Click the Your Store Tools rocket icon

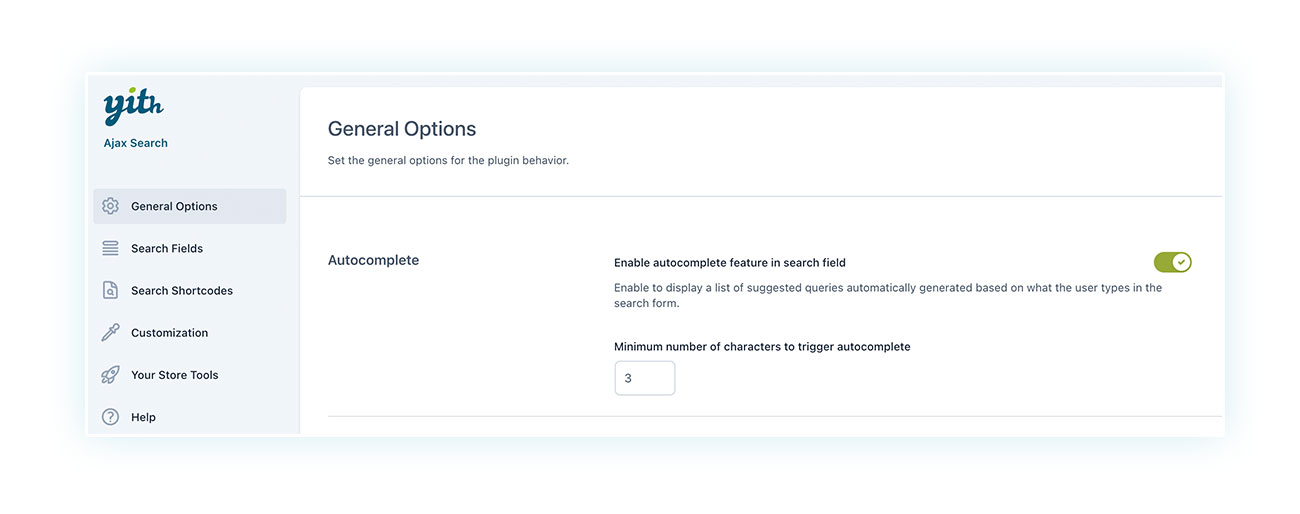click(x=110, y=375)
